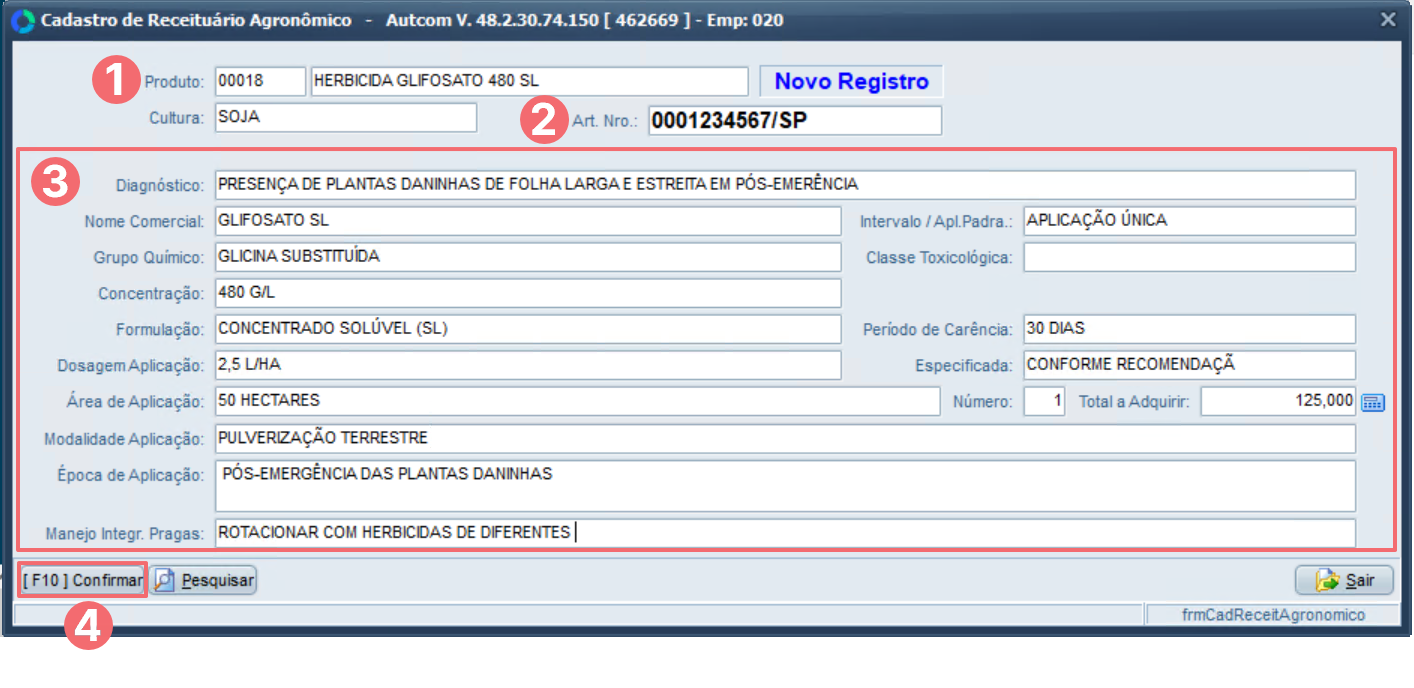Screen dimensions: 1414x688
Task: Focus the Grupo Químico field
Action: click(x=527, y=257)
